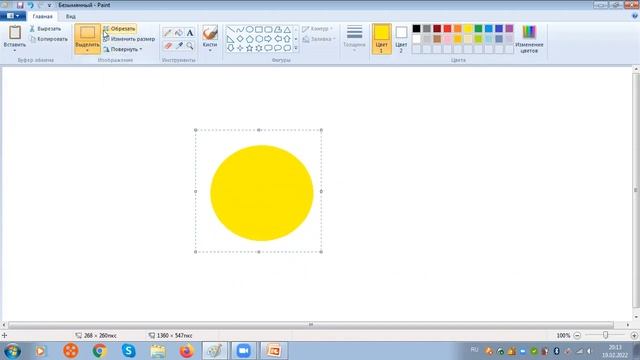The width and height of the screenshot is (640, 360).
Task: Open the Повернуть (Rotate) dropdown
Action: pos(123,49)
